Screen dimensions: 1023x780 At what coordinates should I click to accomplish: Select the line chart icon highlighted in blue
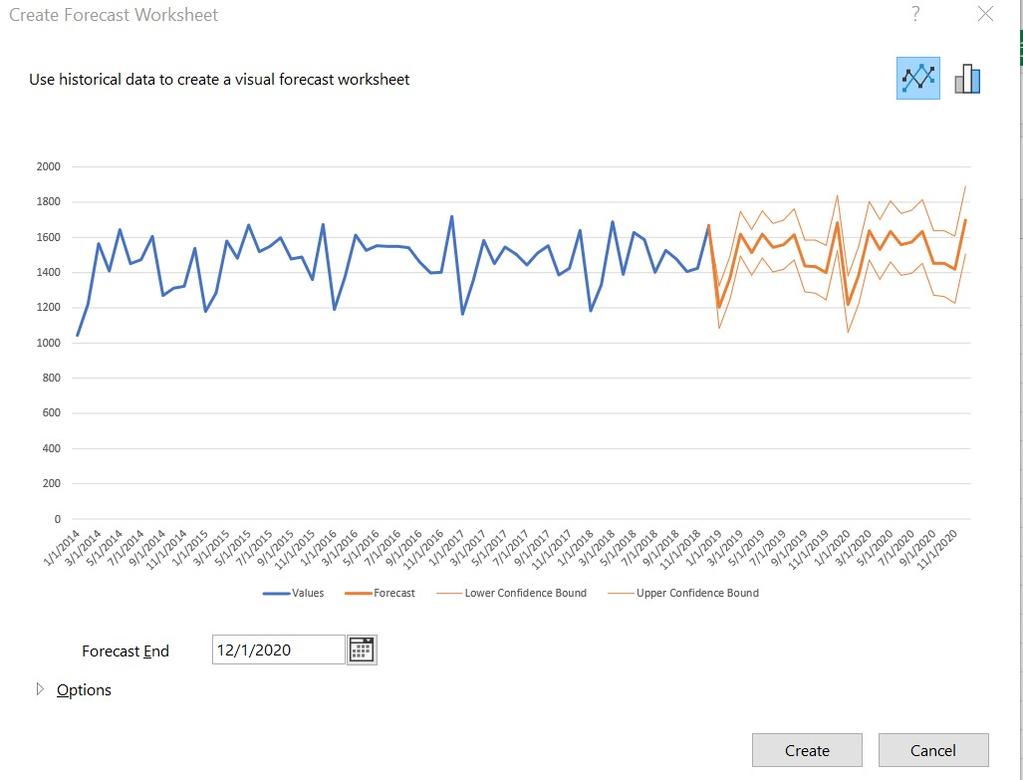pyautogui.click(x=917, y=77)
